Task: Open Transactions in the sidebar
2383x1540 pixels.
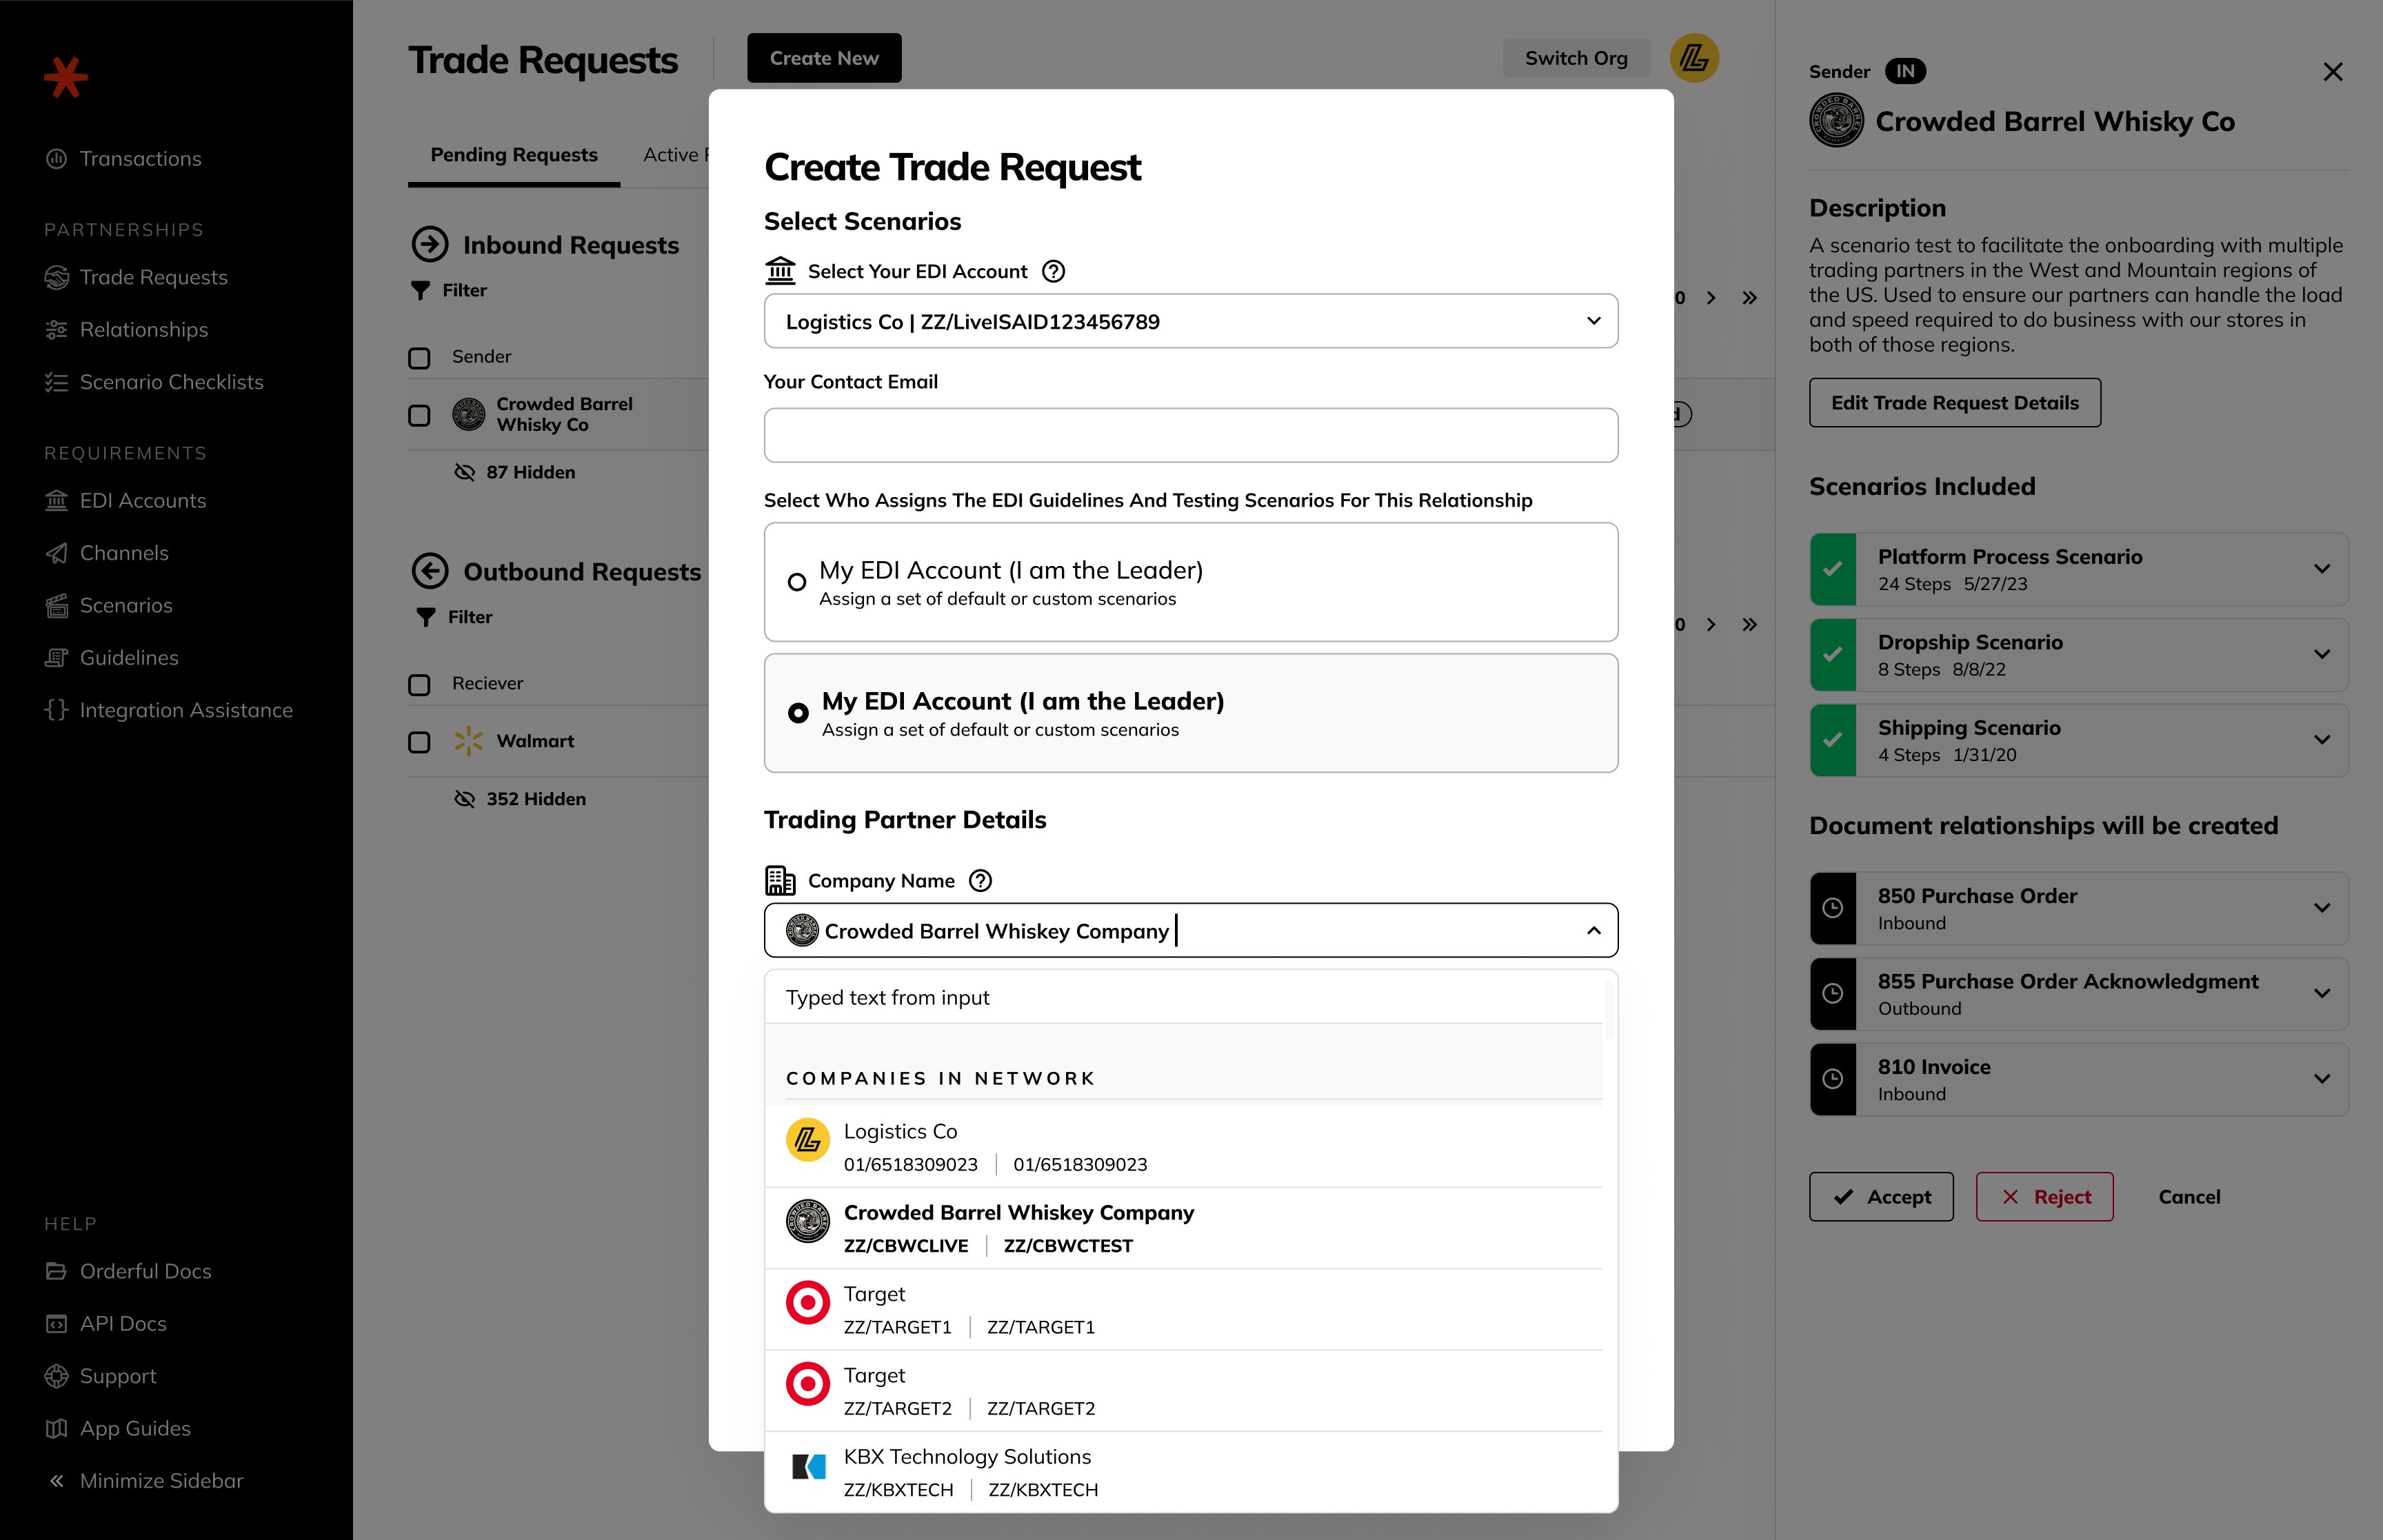Action: point(122,159)
